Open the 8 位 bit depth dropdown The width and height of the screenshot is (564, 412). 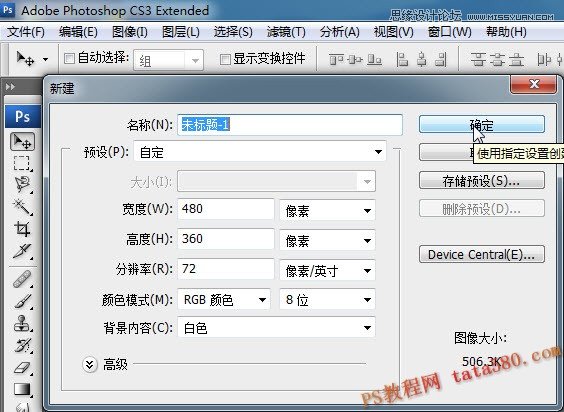coord(327,299)
